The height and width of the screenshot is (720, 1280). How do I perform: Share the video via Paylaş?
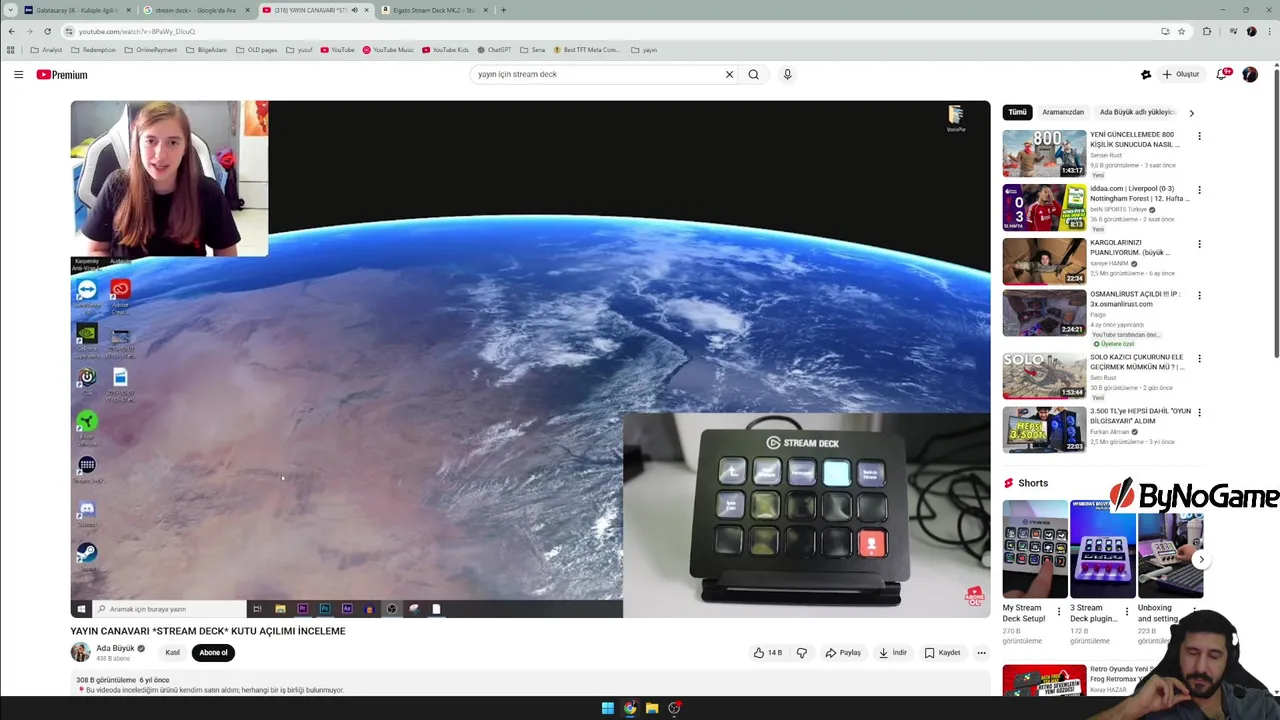coord(842,653)
